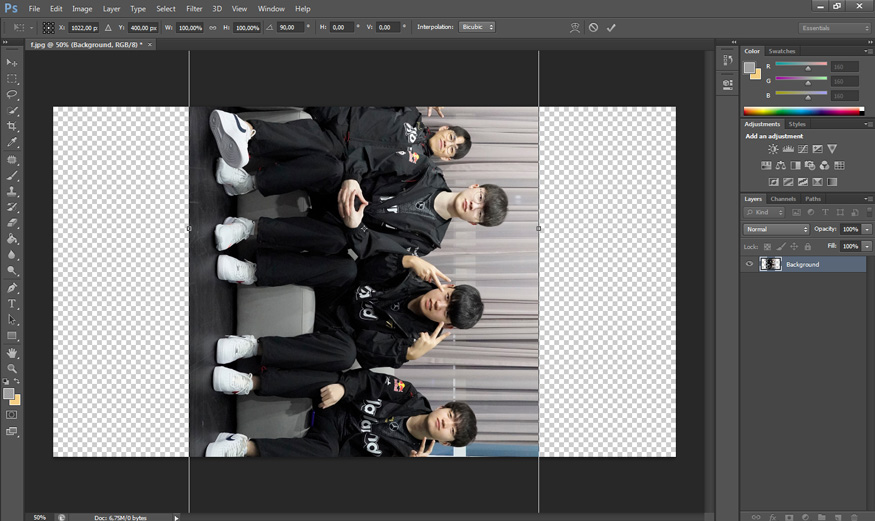Select the Crop tool
The image size is (875, 521).
12,126
